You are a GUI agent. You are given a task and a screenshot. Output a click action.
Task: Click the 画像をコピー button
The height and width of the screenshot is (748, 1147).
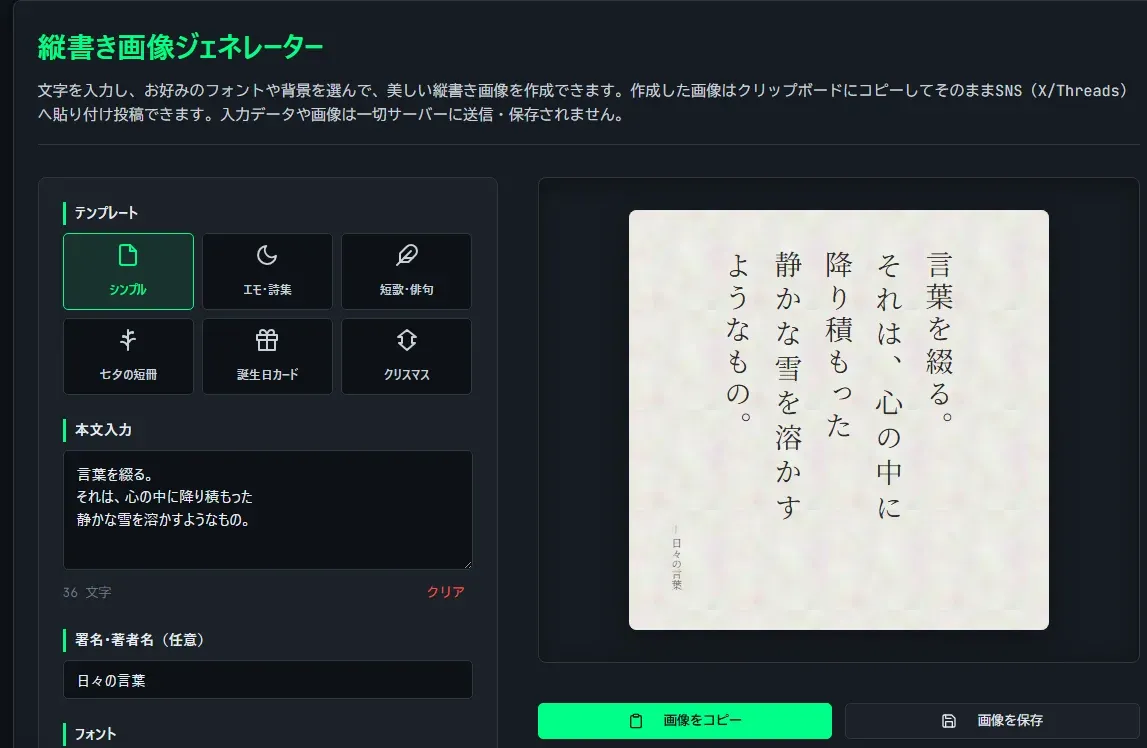point(685,721)
